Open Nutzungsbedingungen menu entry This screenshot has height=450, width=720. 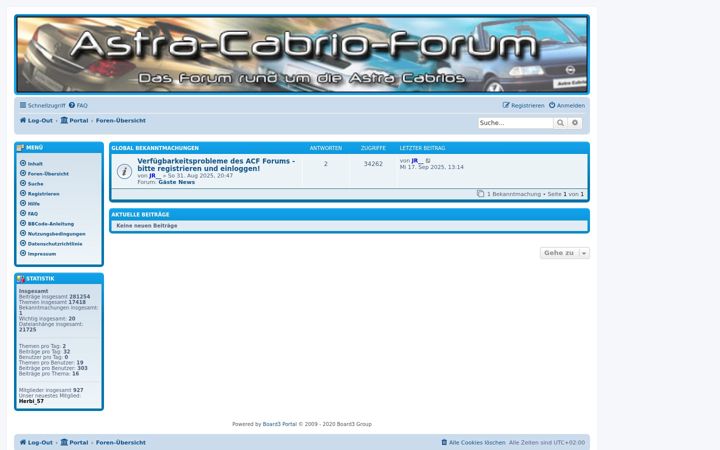pyautogui.click(x=56, y=234)
